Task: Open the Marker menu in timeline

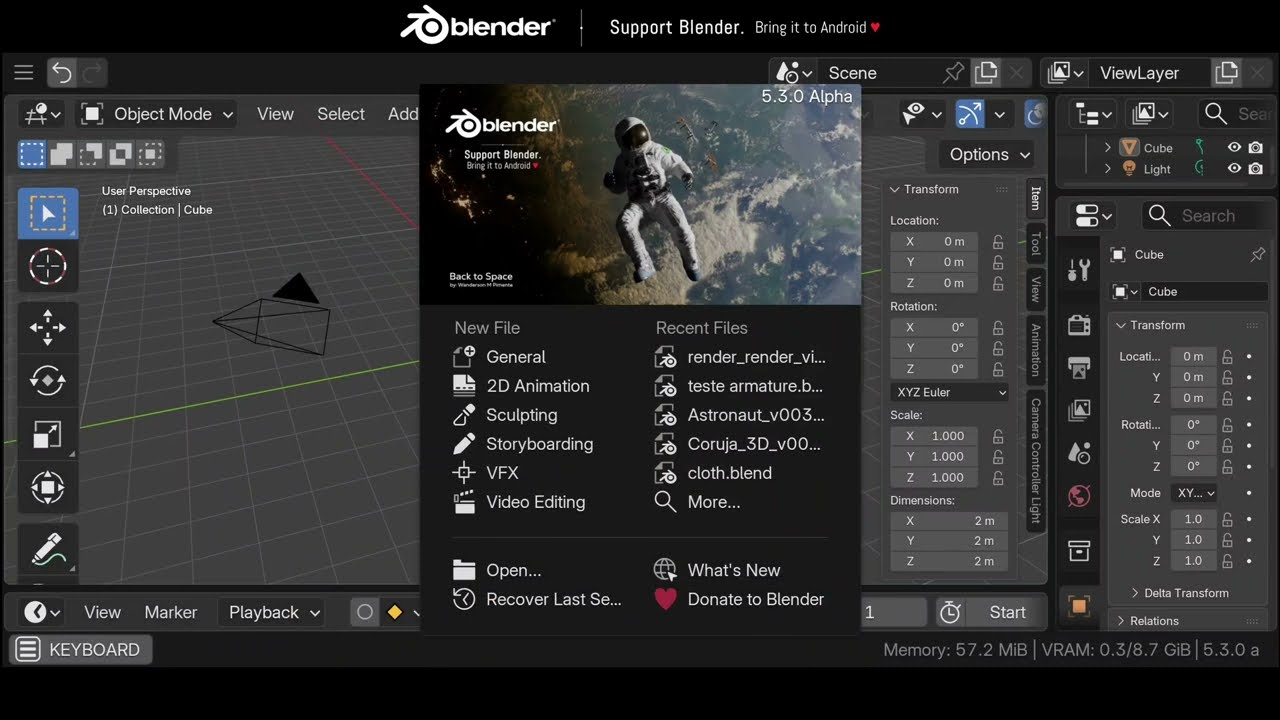Action: coord(171,612)
